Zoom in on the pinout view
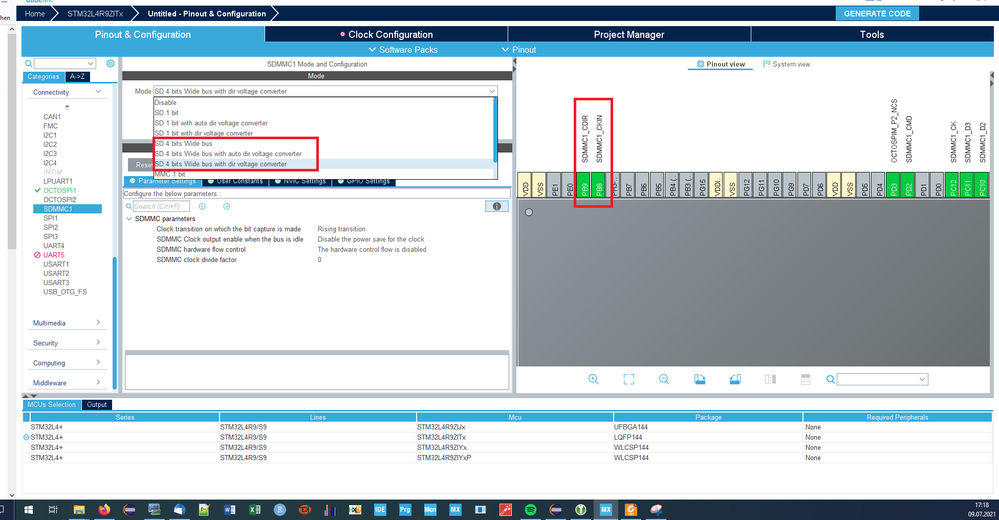 pos(593,379)
